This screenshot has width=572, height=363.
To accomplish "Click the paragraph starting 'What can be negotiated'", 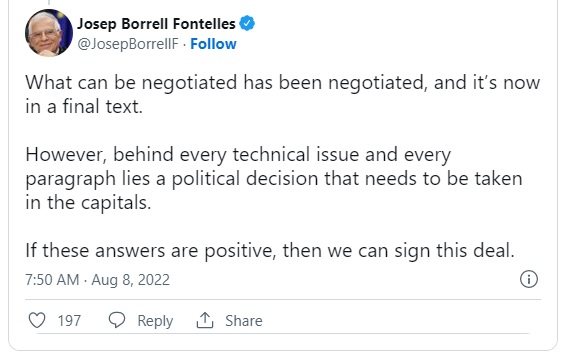I will coord(283,94).
